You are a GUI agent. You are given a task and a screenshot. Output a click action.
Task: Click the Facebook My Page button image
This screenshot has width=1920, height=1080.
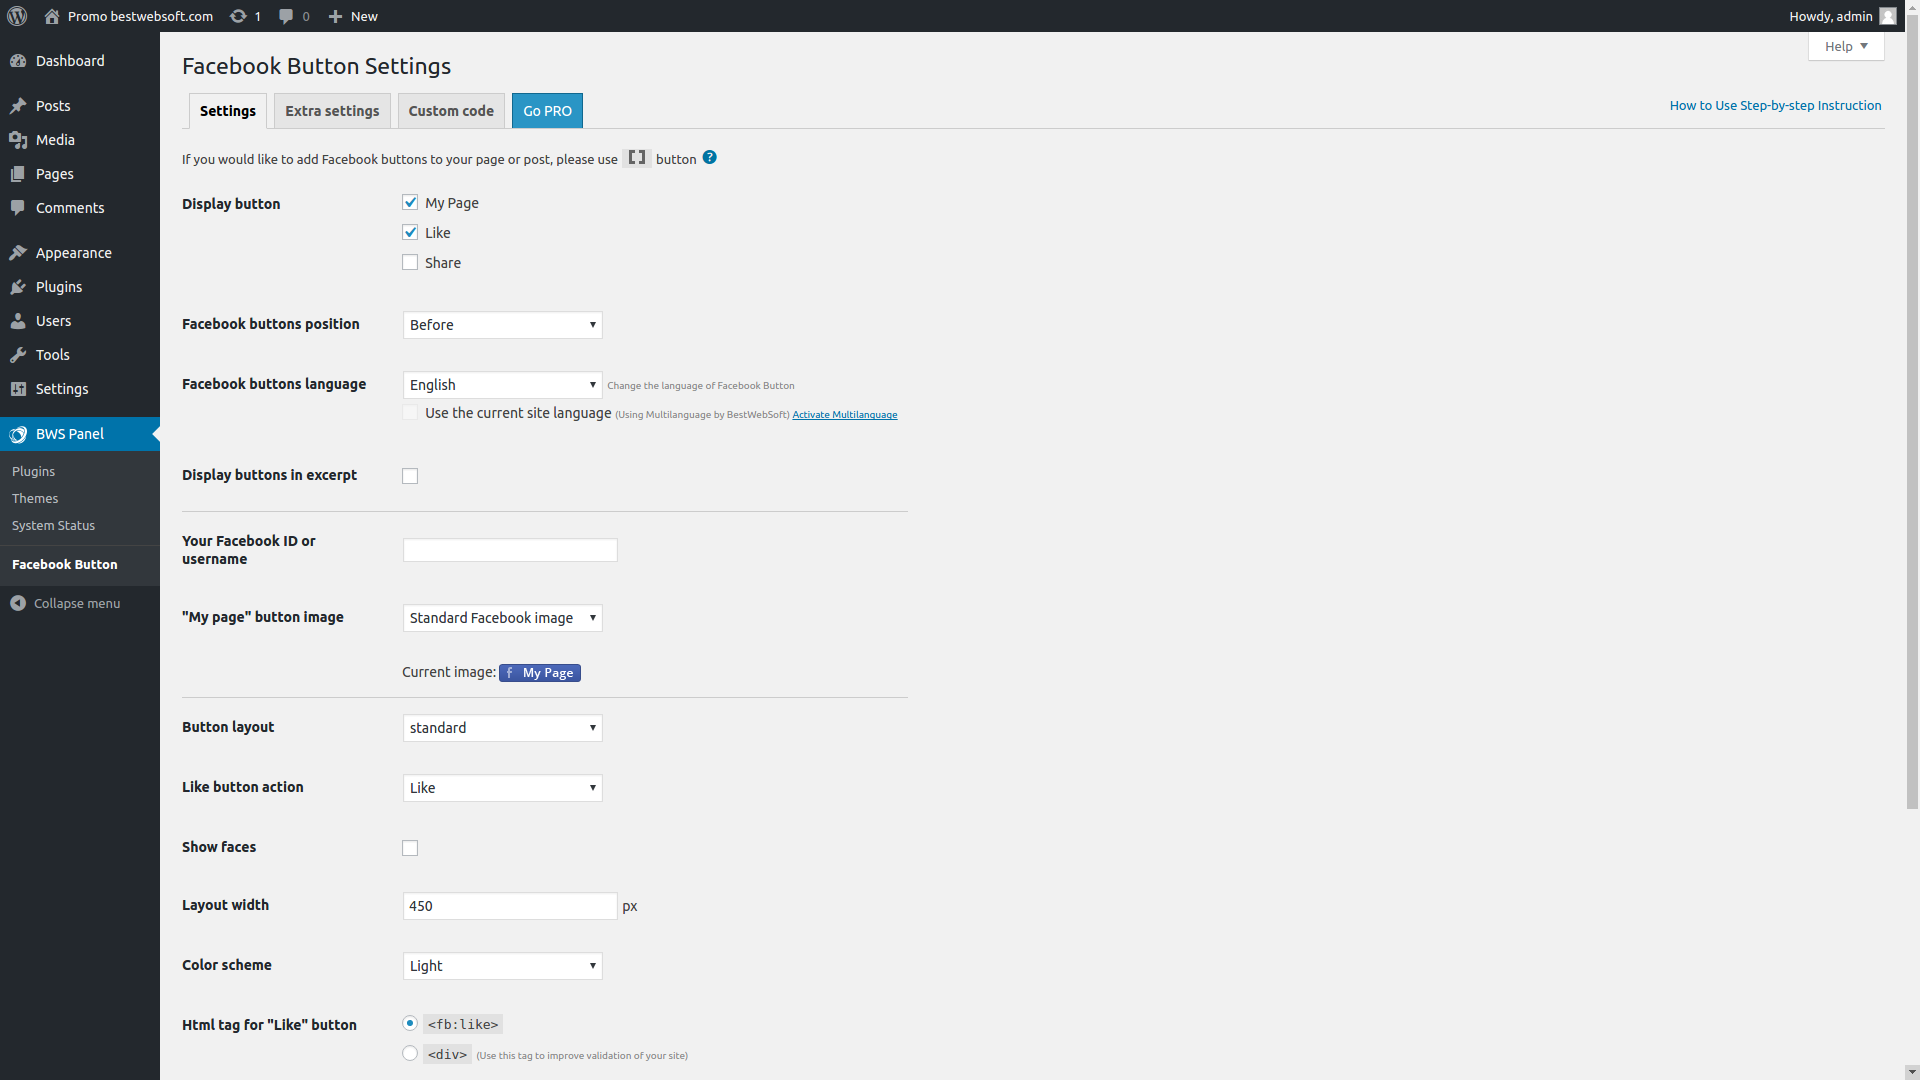[540, 673]
